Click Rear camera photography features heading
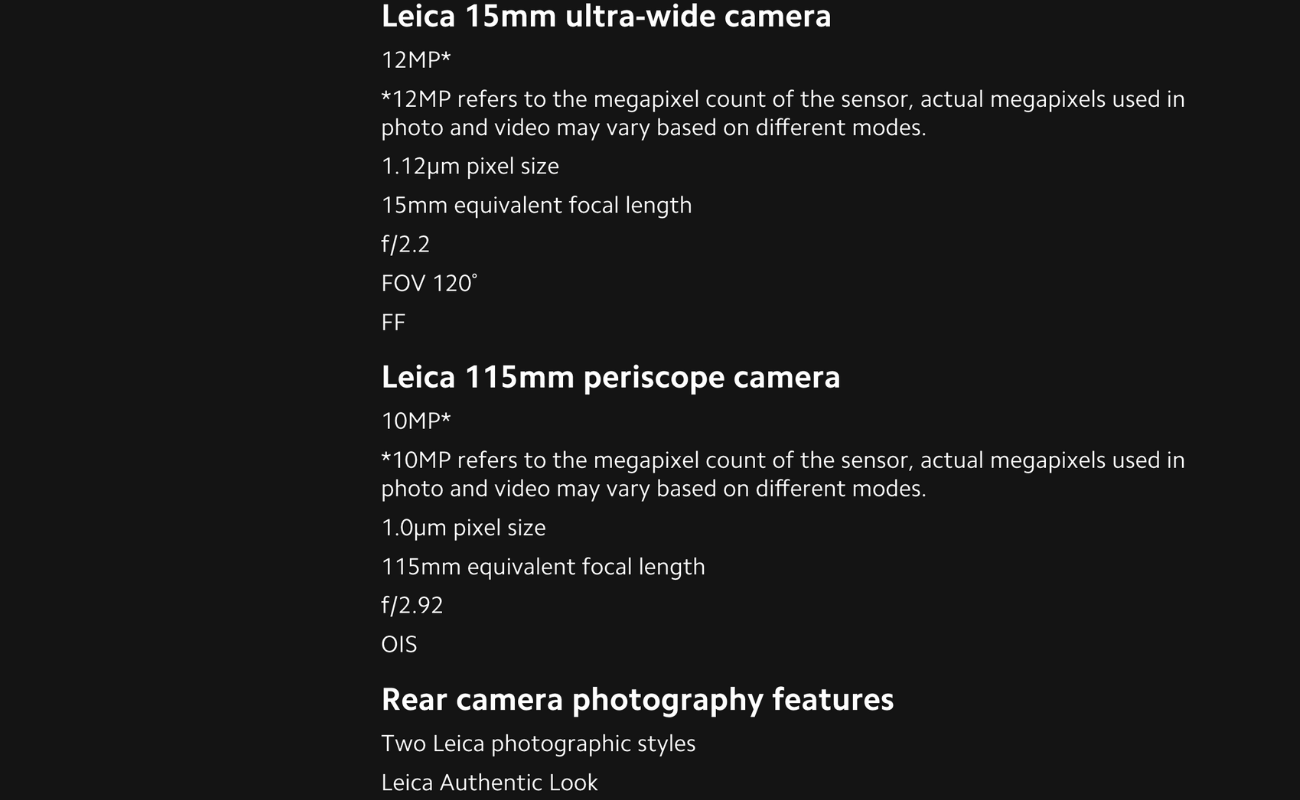 click(x=637, y=699)
